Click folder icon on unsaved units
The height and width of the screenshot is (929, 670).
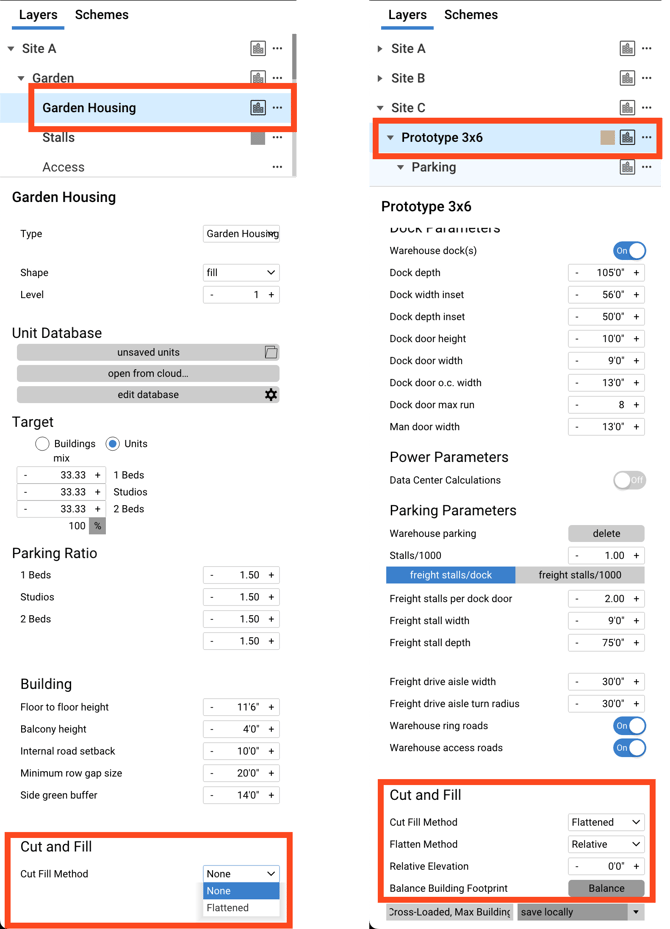[x=271, y=352]
